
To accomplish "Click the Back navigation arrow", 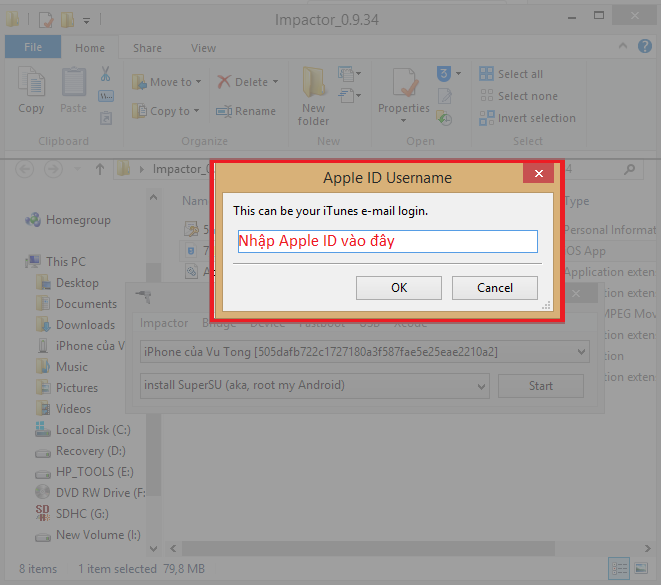I will [24, 169].
